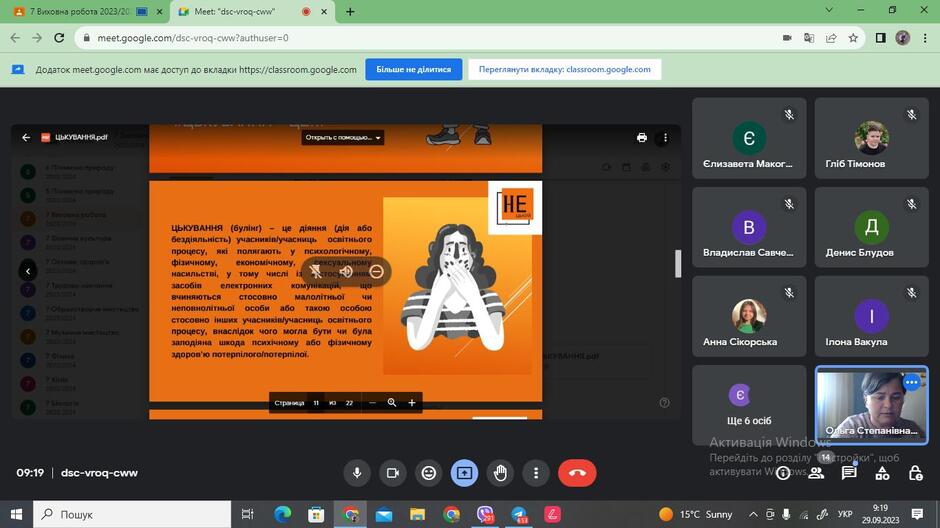The height and width of the screenshot is (528, 940).
Task: Open the chat panel icon
Action: [x=849, y=473]
